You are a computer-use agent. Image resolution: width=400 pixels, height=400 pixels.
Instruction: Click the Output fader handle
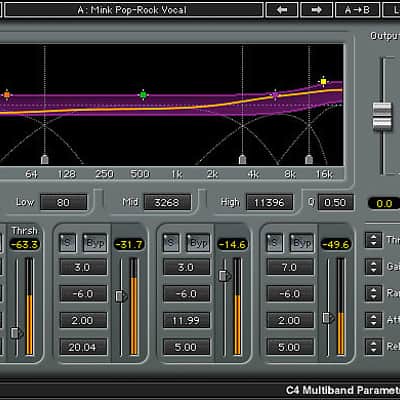point(382,117)
